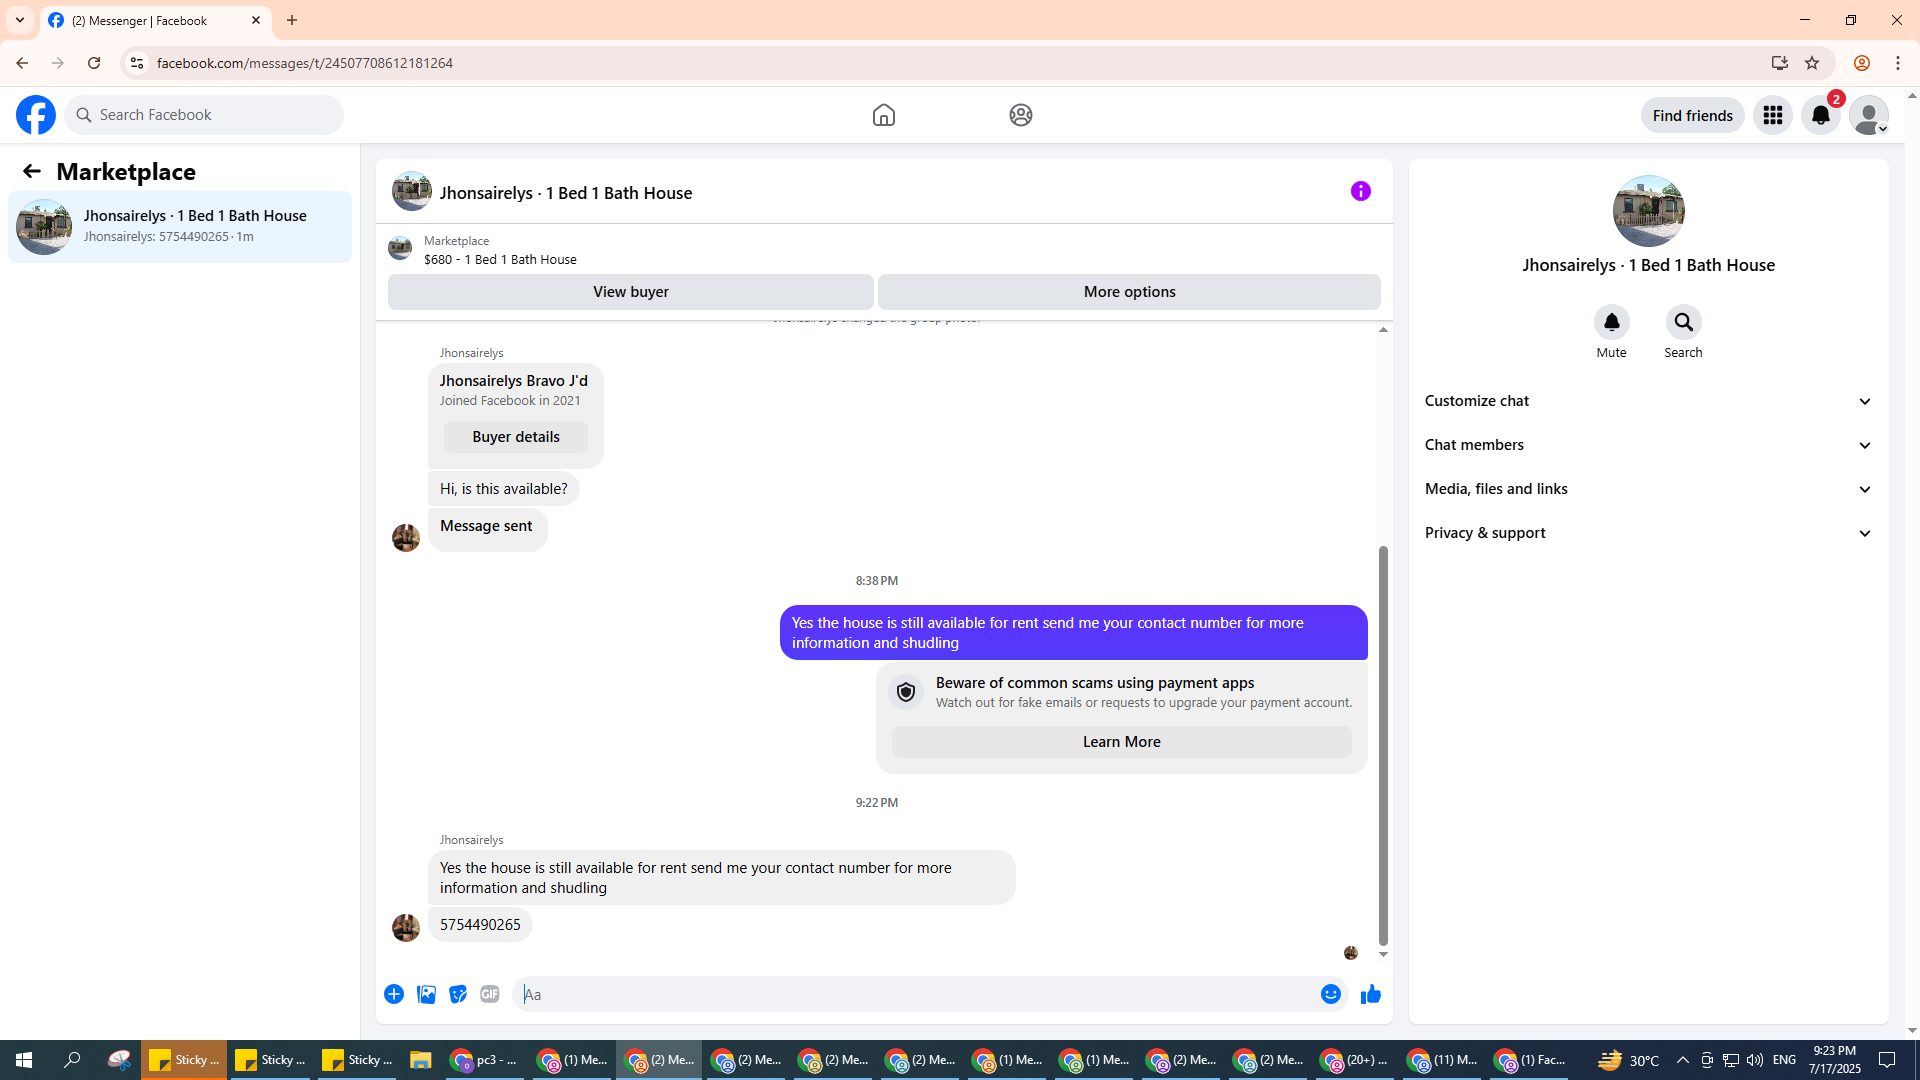Click chat header house thumbnail
The image size is (1920, 1080).
411,192
